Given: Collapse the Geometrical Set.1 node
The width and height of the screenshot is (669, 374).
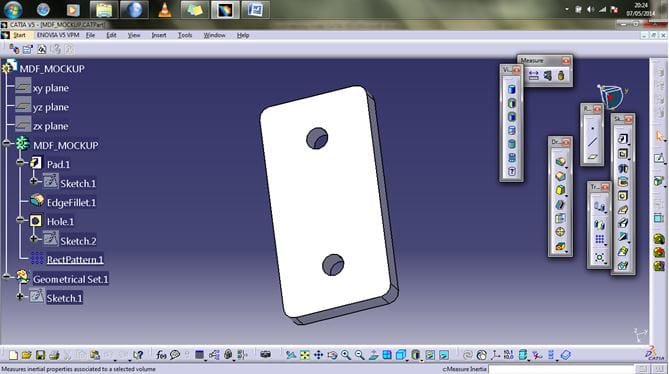Looking at the screenshot, I should (6, 277).
